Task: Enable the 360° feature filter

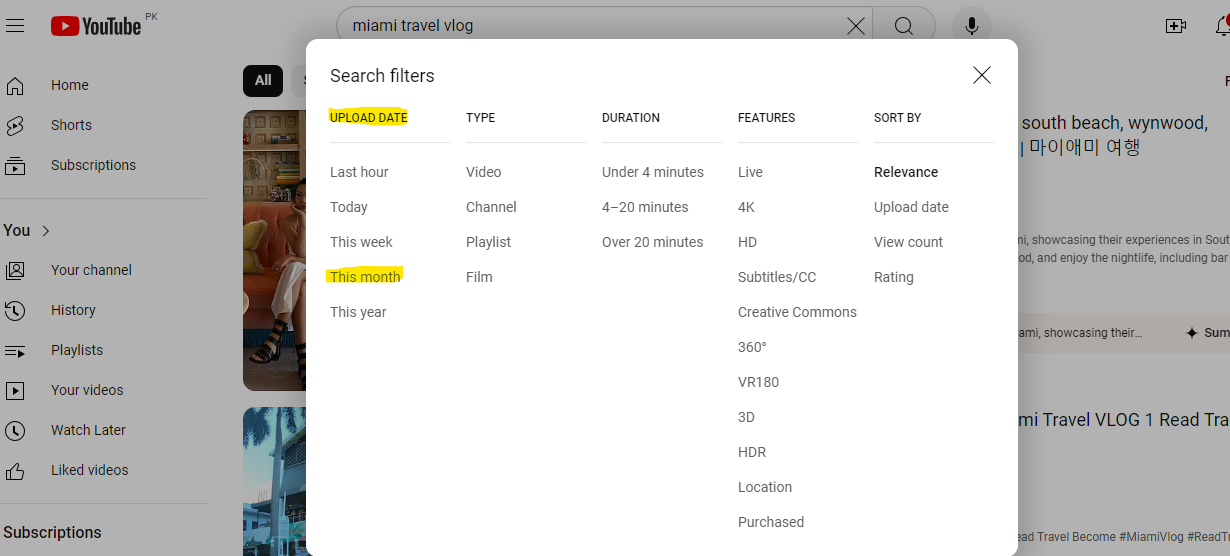Action: (752, 347)
